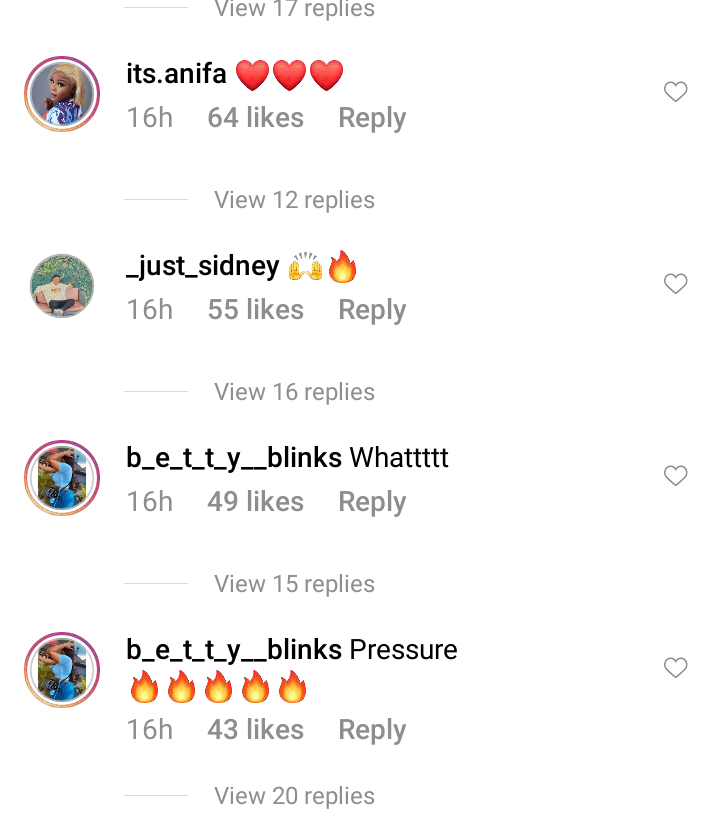Expand View 15 replies
The image size is (720, 819).
(x=294, y=584)
